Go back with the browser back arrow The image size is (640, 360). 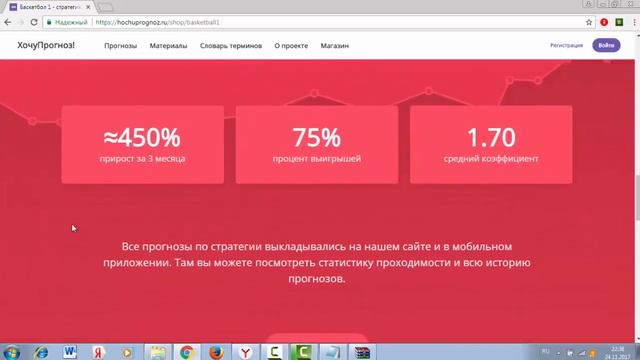pos(7,22)
